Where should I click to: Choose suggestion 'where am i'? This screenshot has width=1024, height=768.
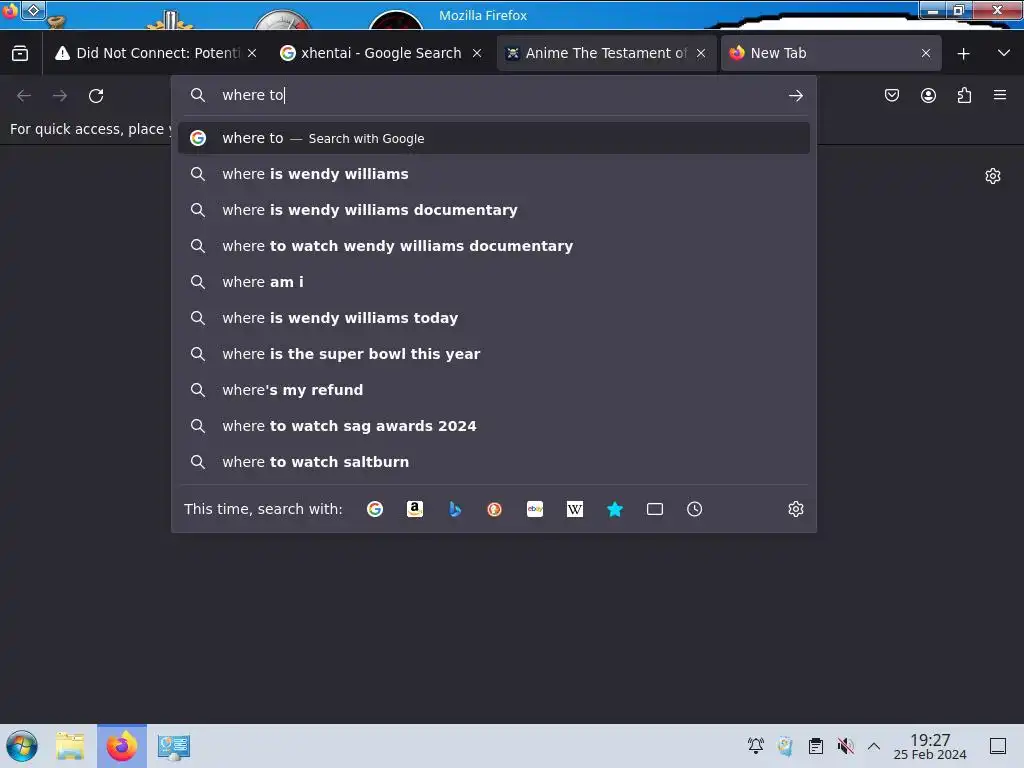tap(494, 282)
